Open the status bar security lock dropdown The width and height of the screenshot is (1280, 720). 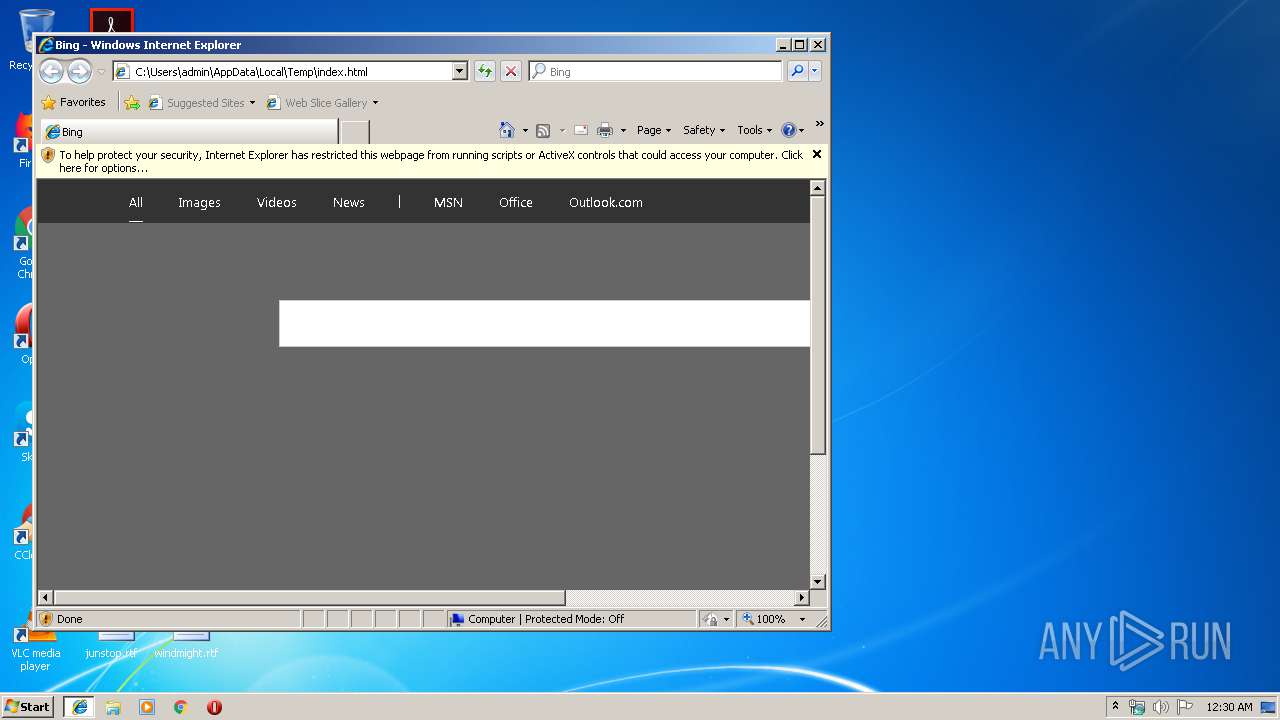716,619
